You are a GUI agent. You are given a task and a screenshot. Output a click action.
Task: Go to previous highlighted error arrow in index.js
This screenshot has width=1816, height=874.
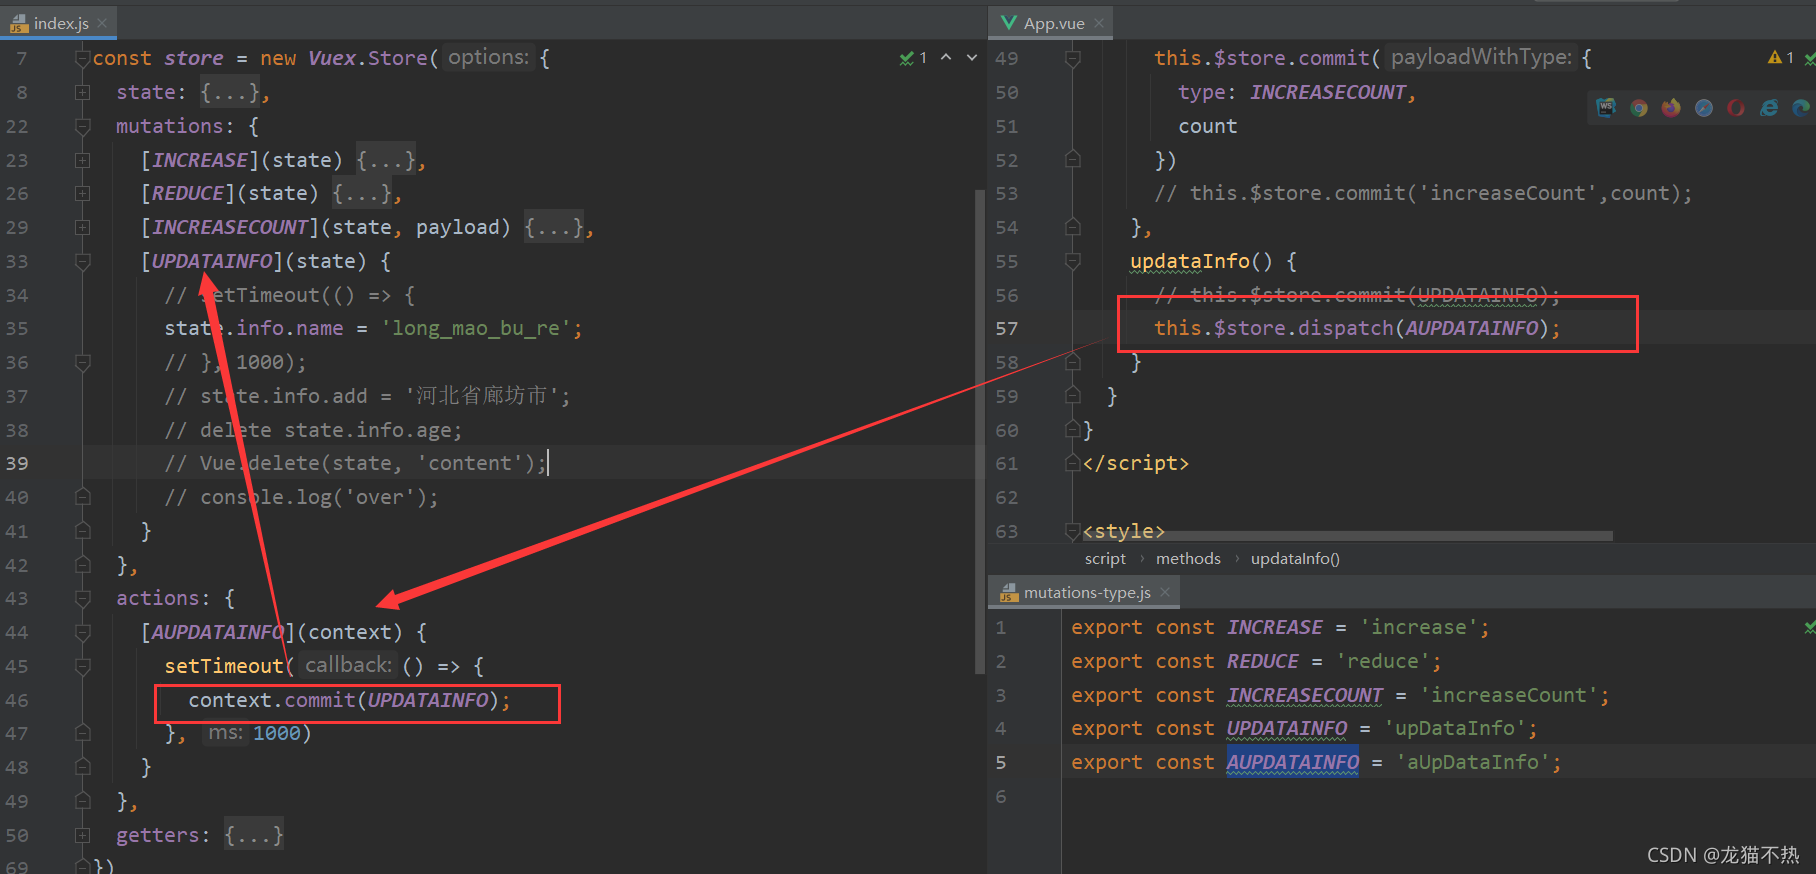click(x=946, y=58)
